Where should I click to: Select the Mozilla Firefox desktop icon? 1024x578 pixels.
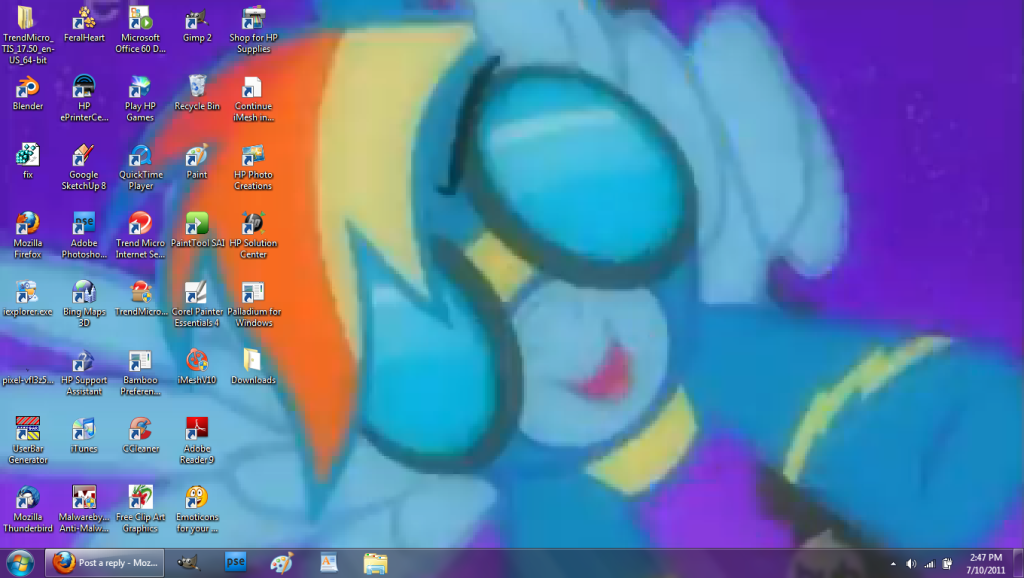[x=27, y=236]
